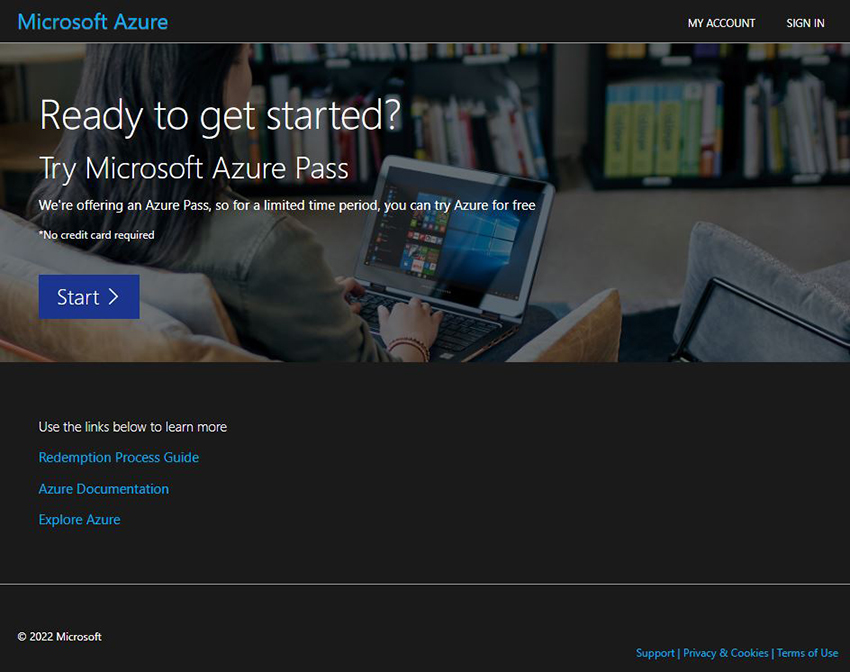
Task: Click the Start button
Action: (89, 296)
